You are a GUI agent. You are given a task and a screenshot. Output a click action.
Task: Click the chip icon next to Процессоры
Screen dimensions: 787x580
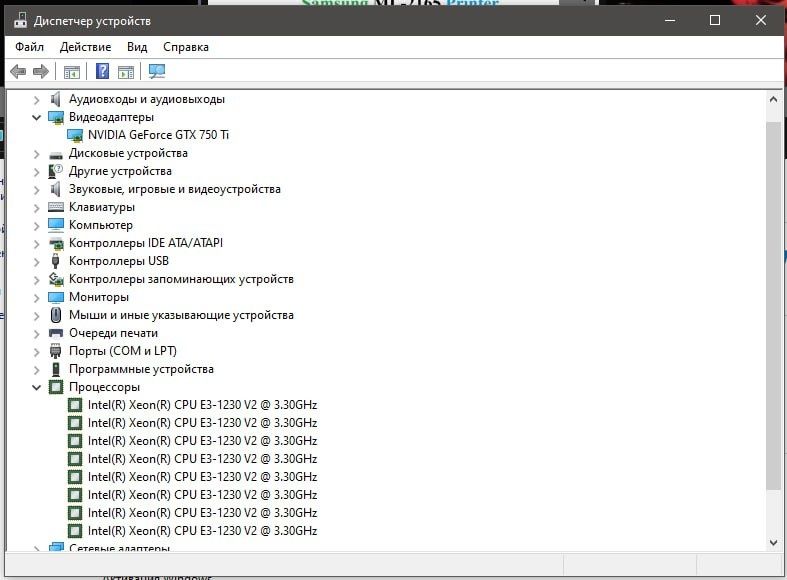tap(56, 387)
